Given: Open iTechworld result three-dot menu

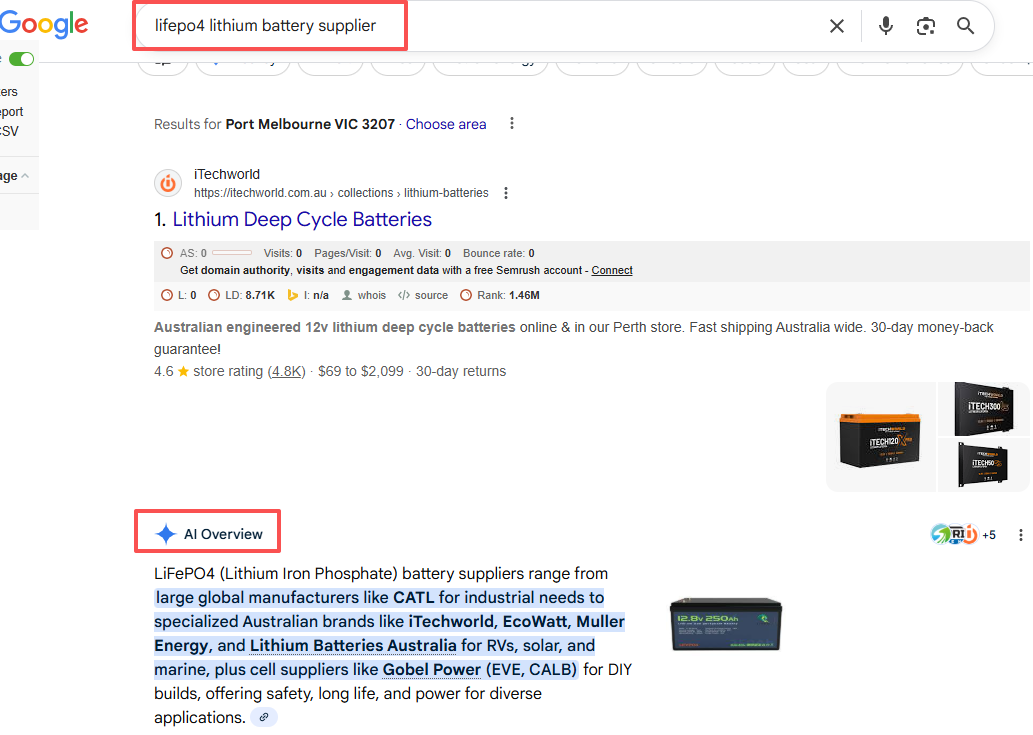Looking at the screenshot, I should coord(506,193).
